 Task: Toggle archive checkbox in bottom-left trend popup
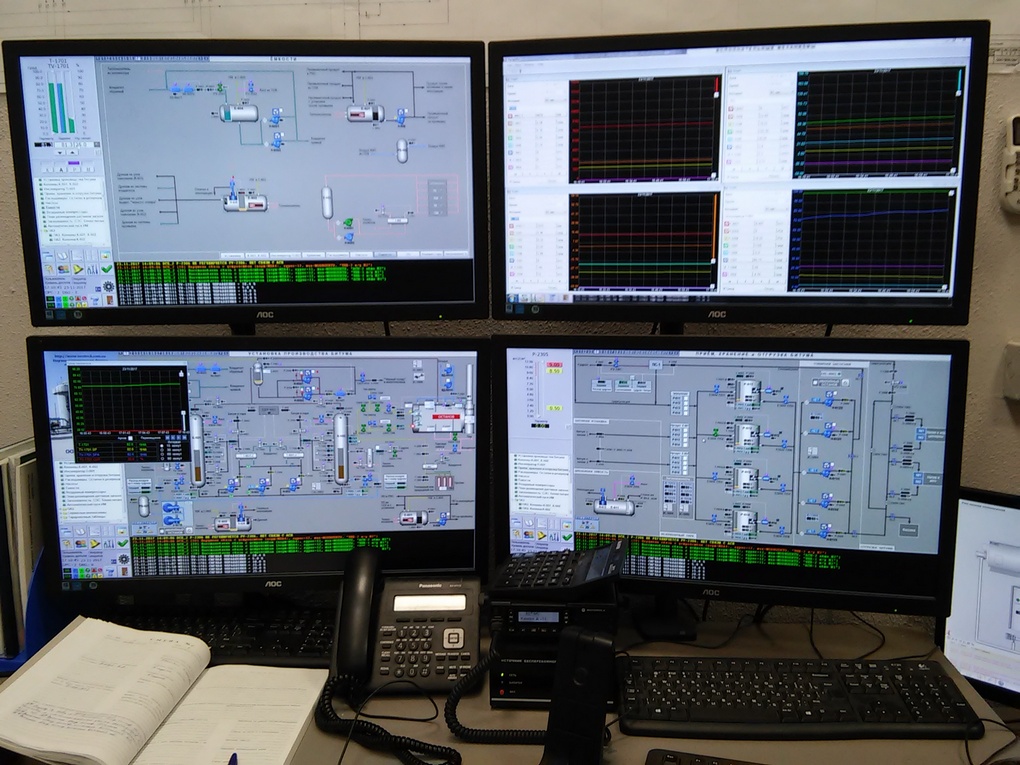coord(129,438)
